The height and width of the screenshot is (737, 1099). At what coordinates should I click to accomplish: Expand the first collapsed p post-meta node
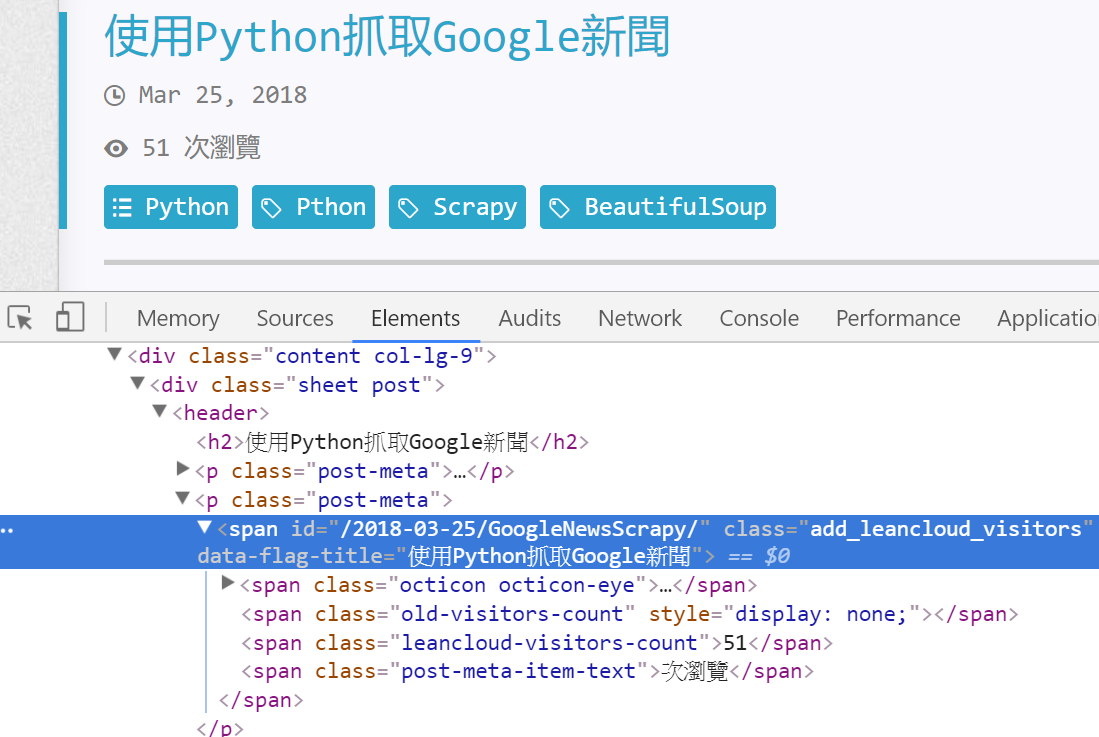click(183, 469)
